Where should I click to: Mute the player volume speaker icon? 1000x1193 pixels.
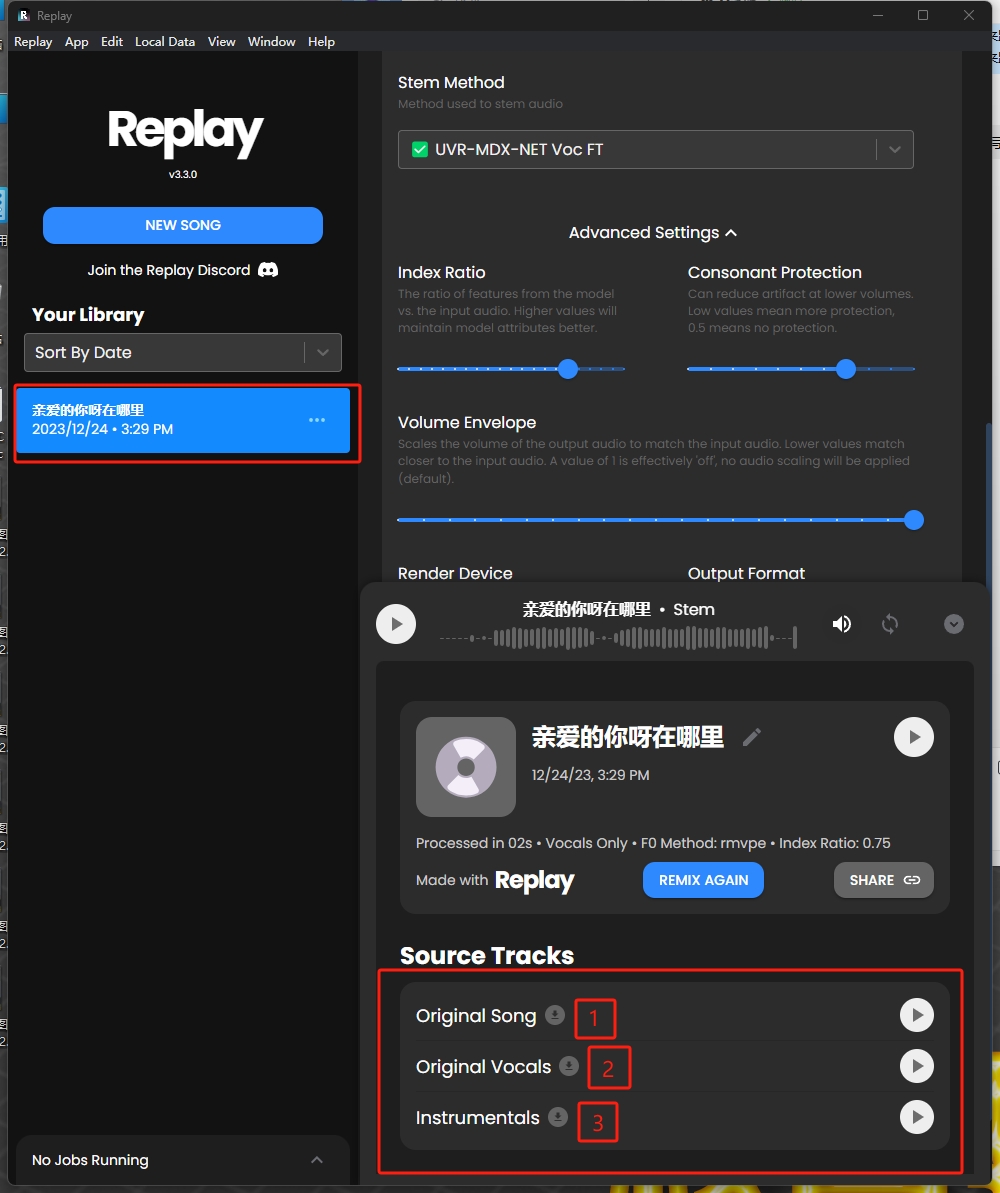[x=841, y=624]
